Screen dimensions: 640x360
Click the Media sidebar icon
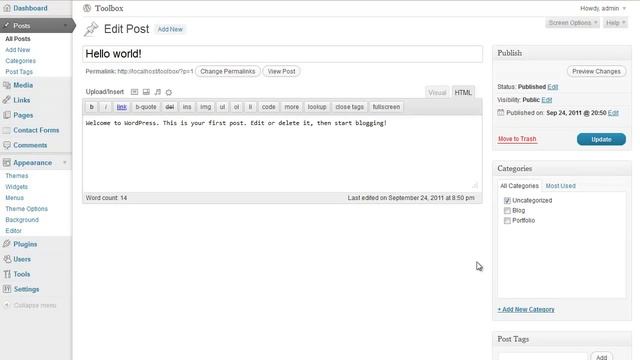7,85
